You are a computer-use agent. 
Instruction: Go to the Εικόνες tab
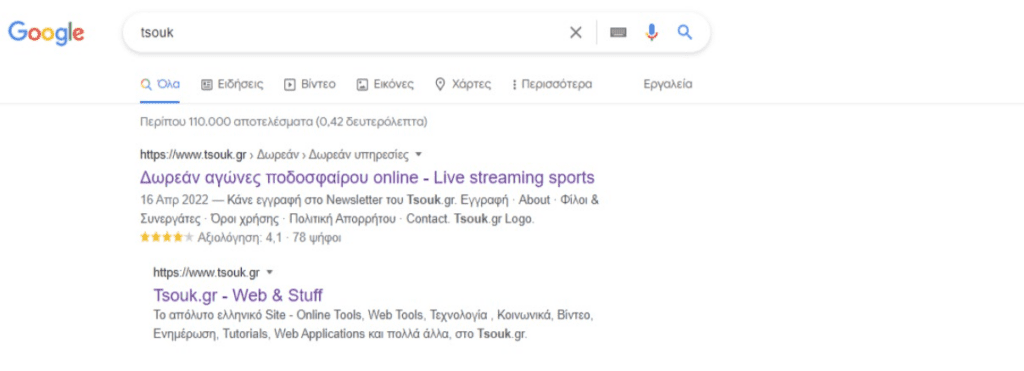[x=385, y=84]
